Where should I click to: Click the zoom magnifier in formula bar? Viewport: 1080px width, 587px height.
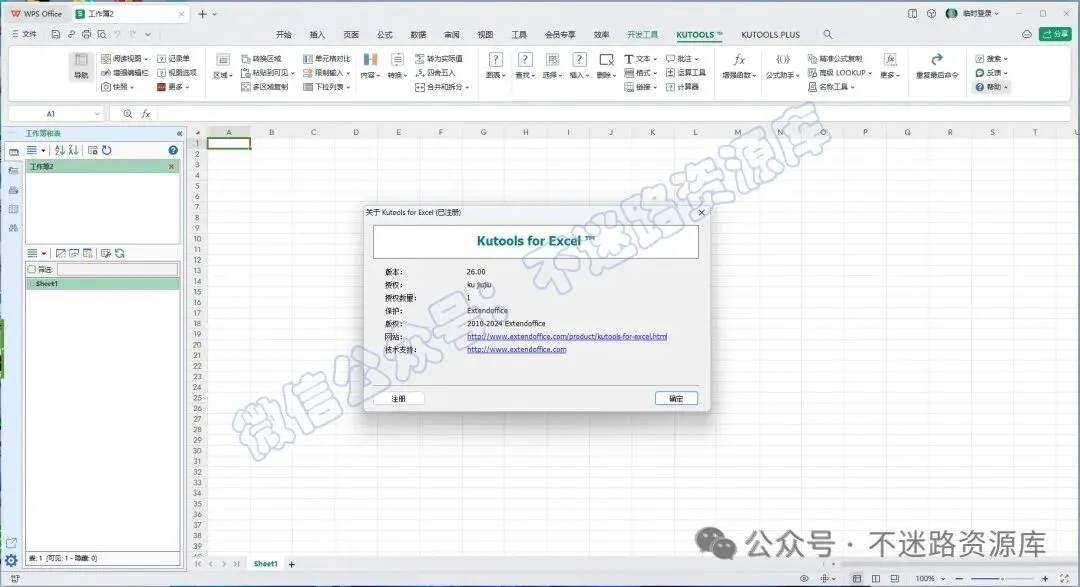coord(127,114)
